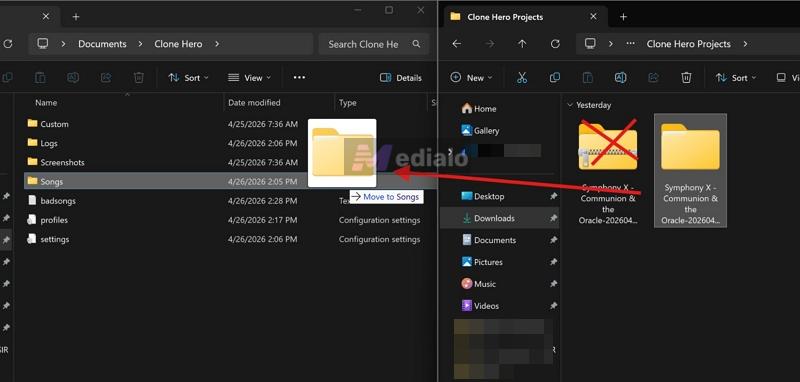Sort by Name column header
The width and height of the screenshot is (800, 382).
[46, 103]
